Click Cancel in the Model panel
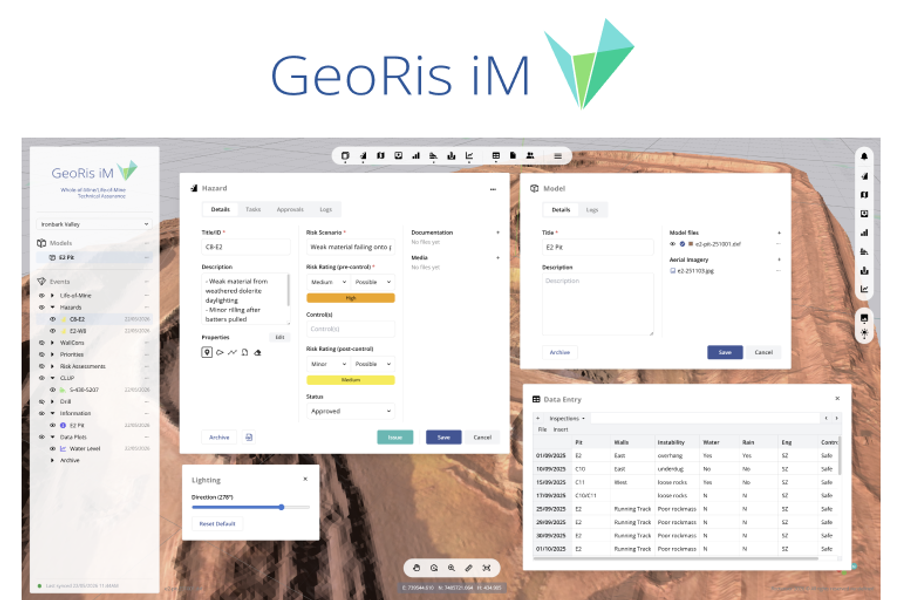This screenshot has width=900, height=600. pos(763,353)
